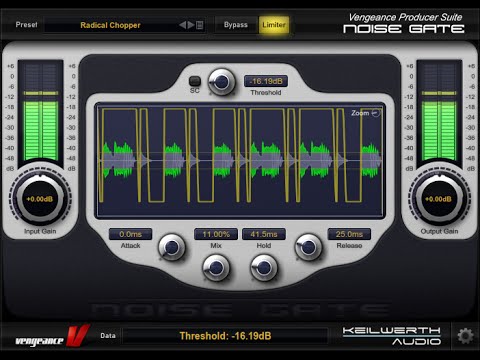Select the 25.0ms Release value field
The width and height of the screenshot is (480, 360).
[349, 234]
